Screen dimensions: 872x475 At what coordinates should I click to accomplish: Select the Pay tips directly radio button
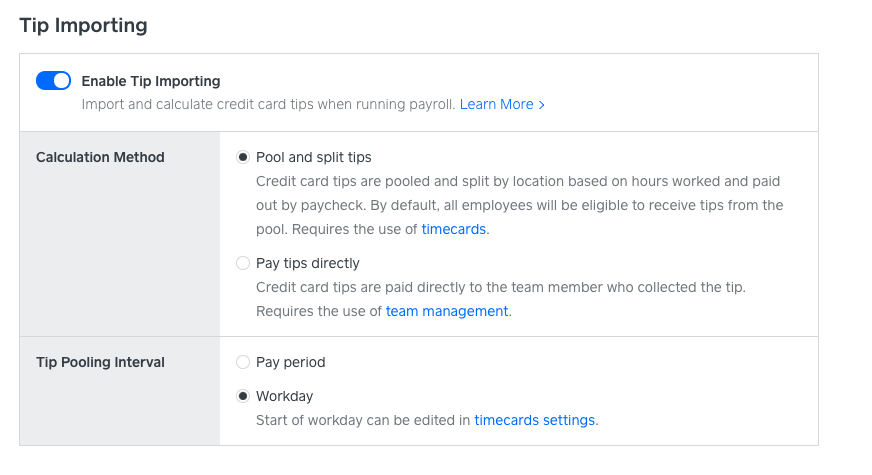243,263
